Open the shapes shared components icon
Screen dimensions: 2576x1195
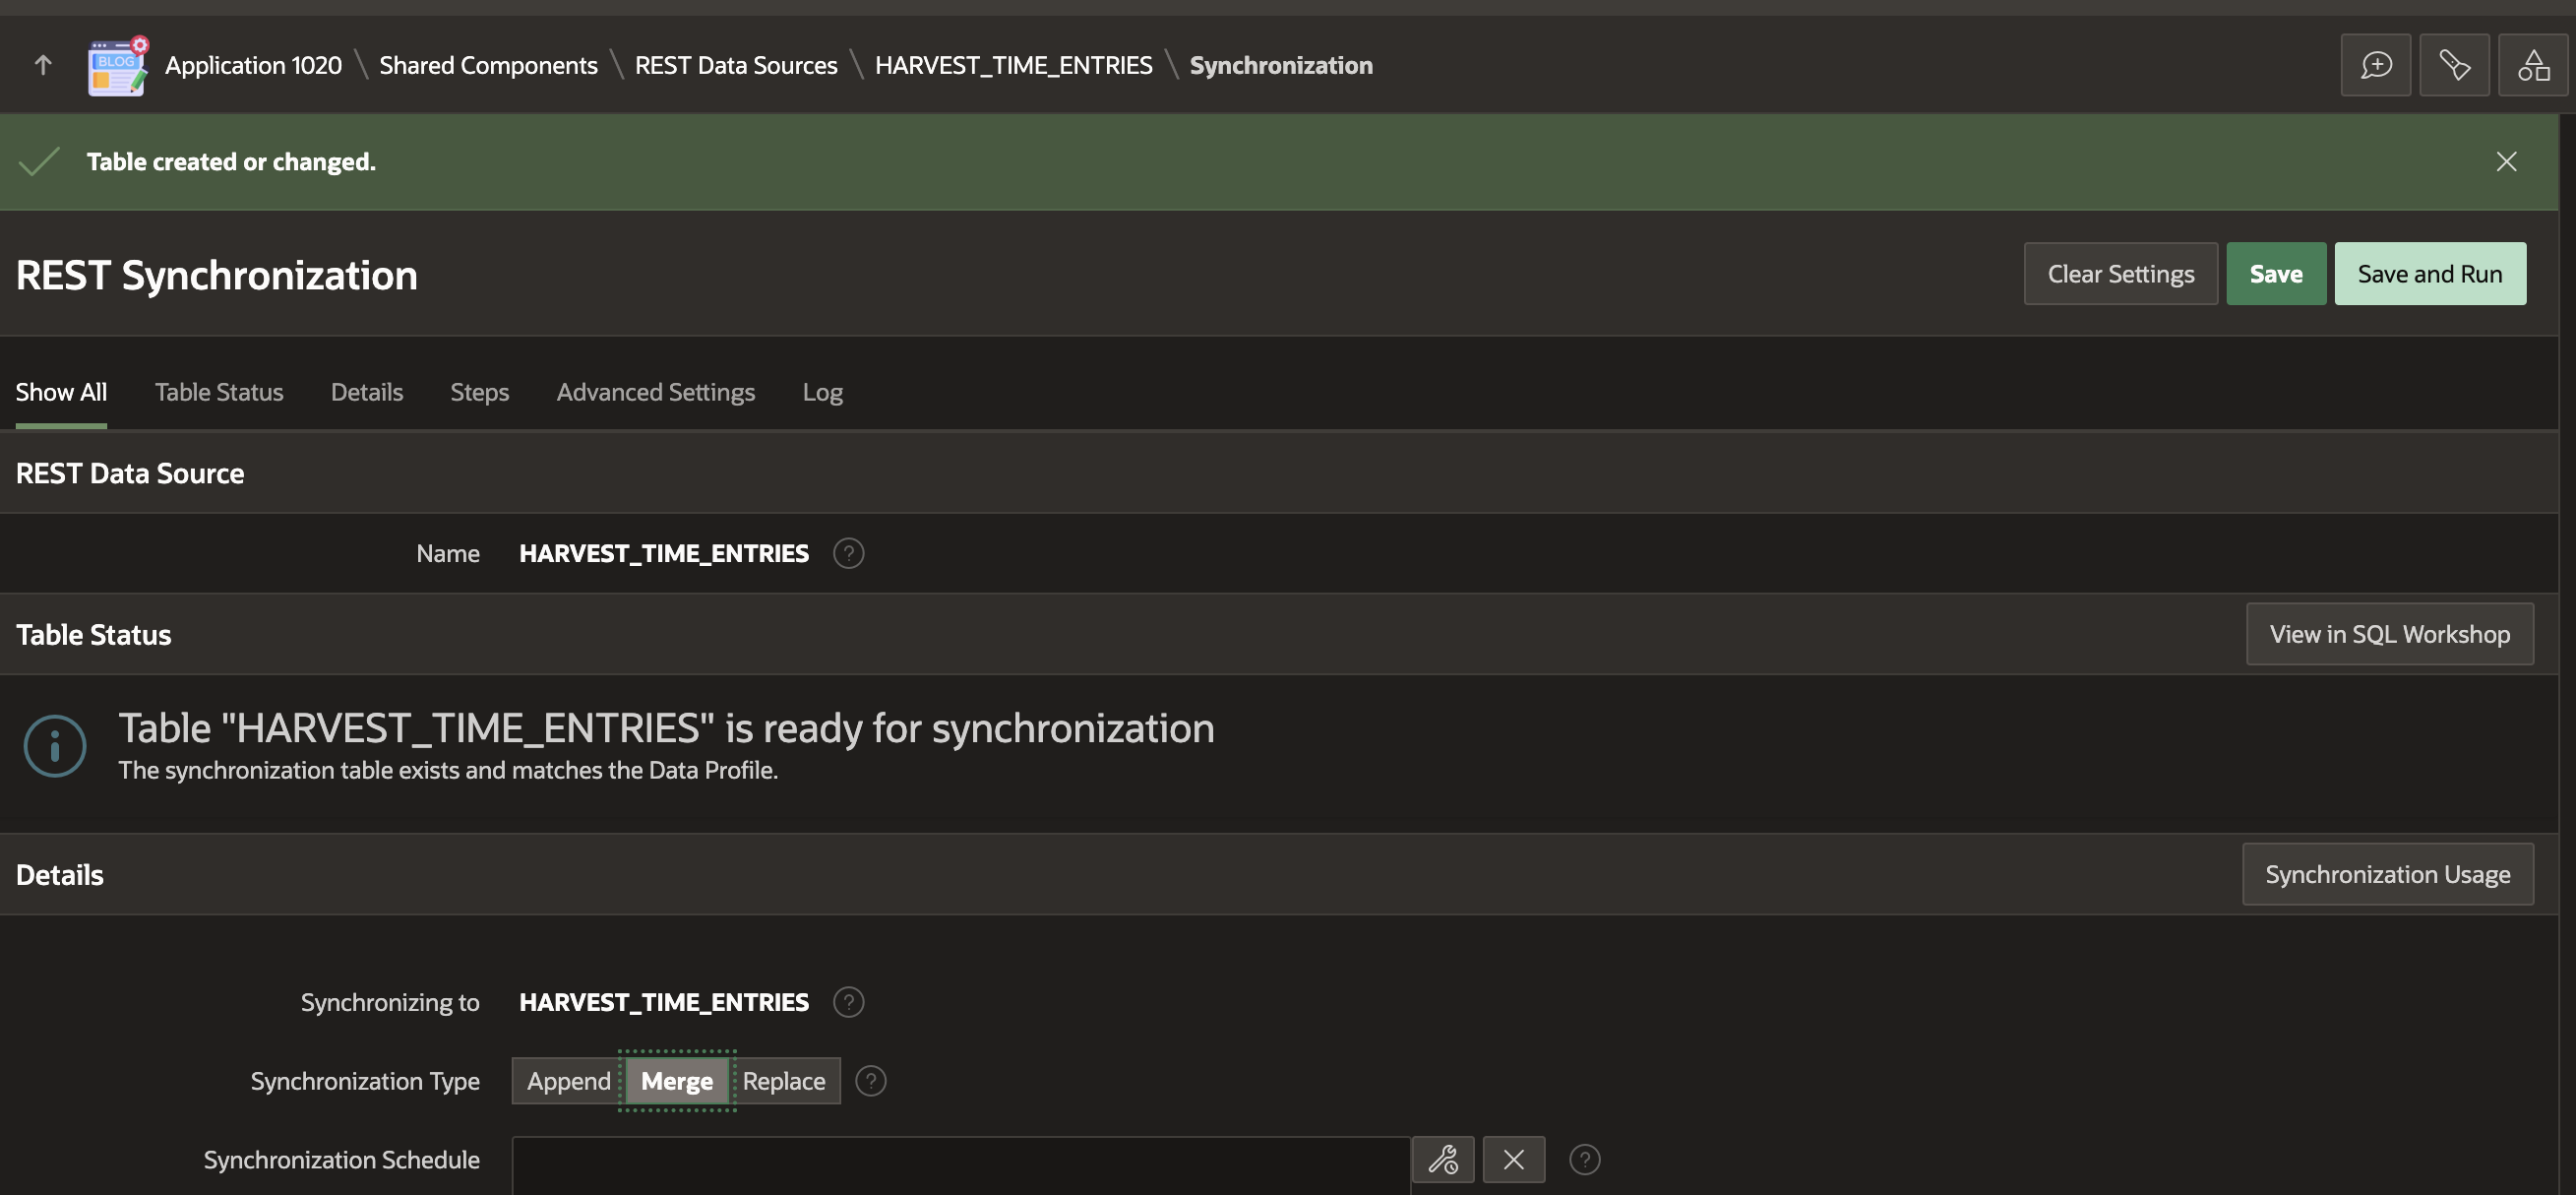click(x=2532, y=65)
